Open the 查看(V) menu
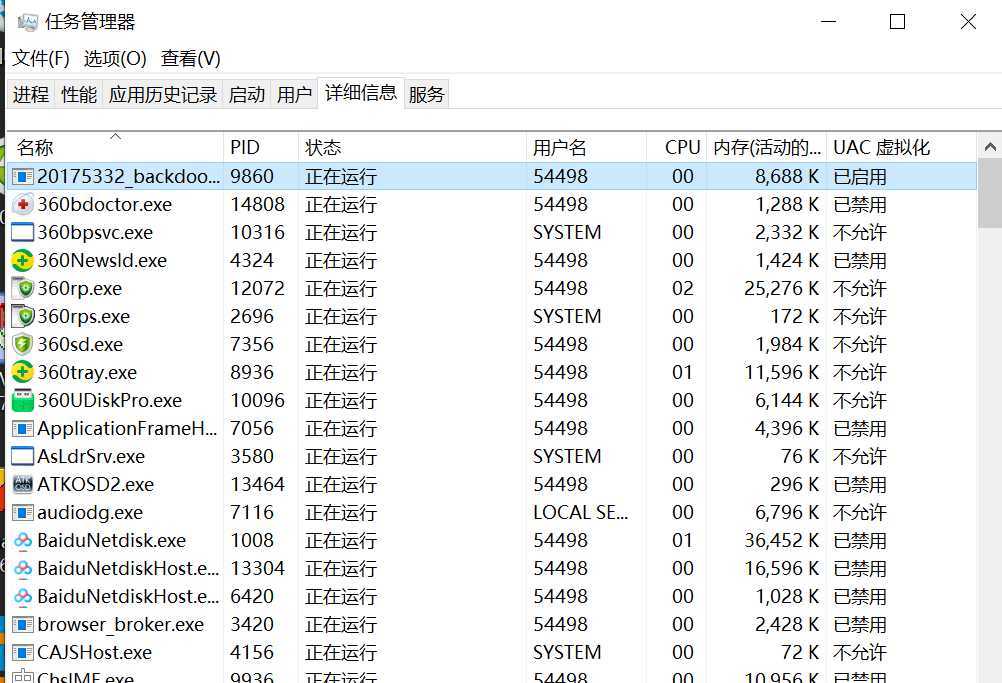Image resolution: width=1002 pixels, height=683 pixels. [x=190, y=59]
